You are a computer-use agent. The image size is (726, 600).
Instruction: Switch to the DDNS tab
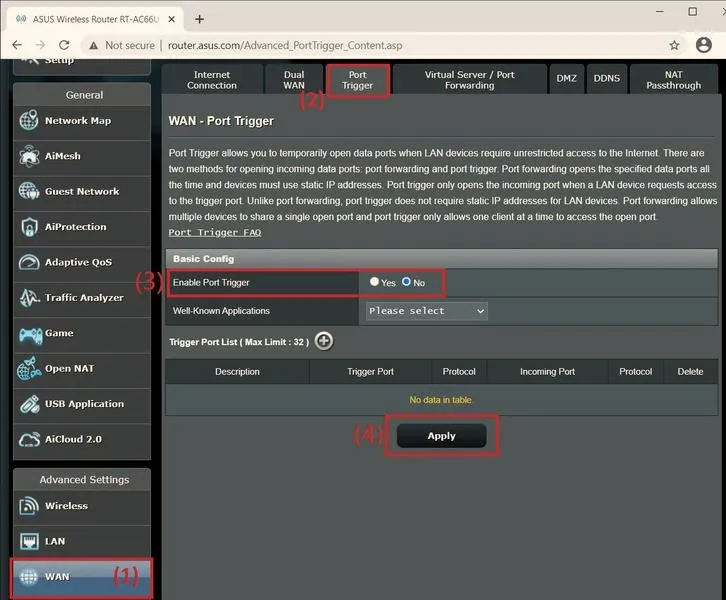[607, 79]
